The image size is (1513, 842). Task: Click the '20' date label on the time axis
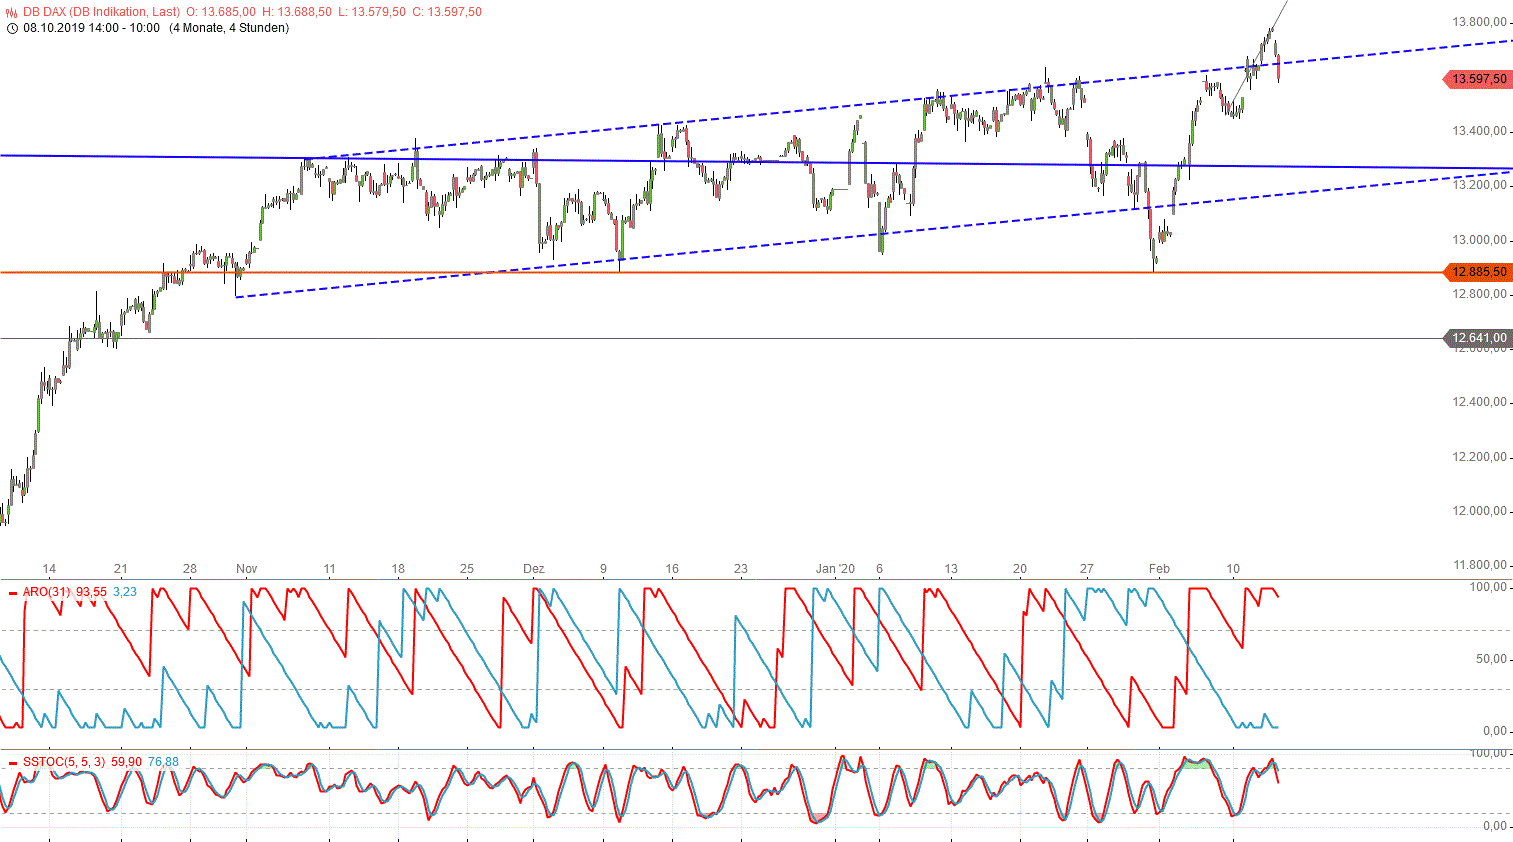[1020, 569]
